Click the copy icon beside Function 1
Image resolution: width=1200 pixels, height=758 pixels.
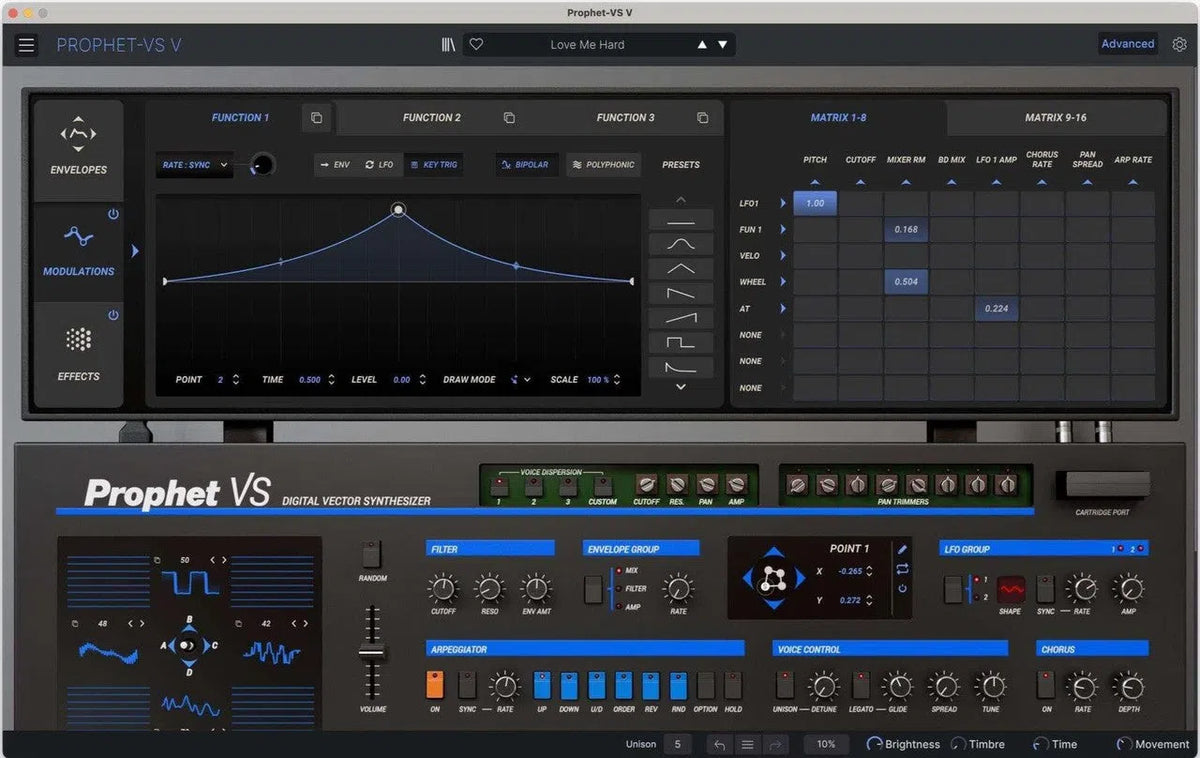[x=316, y=118]
